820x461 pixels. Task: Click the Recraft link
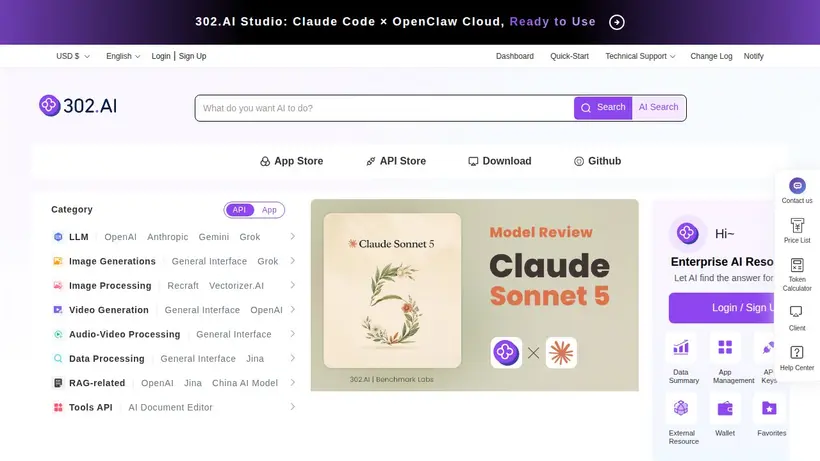point(183,285)
